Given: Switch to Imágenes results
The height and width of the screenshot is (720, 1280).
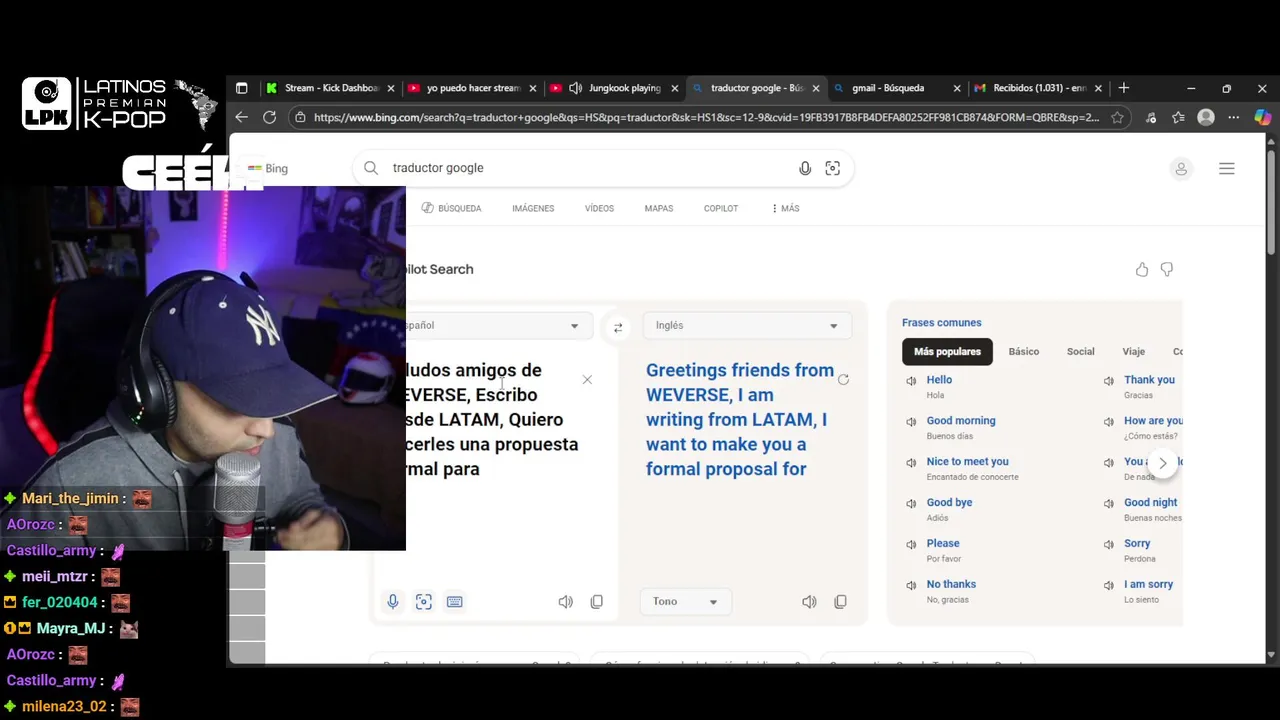Looking at the screenshot, I should pos(533,208).
